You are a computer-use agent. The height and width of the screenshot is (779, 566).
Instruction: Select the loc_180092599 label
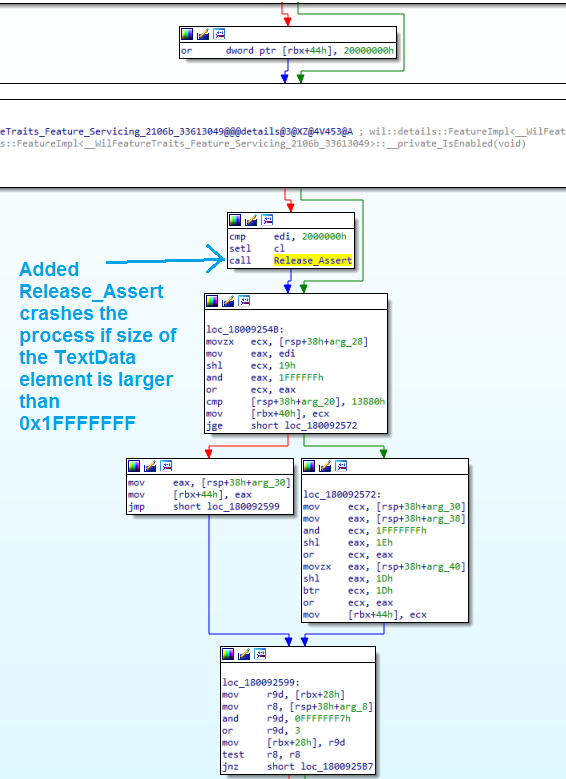pos(261,683)
